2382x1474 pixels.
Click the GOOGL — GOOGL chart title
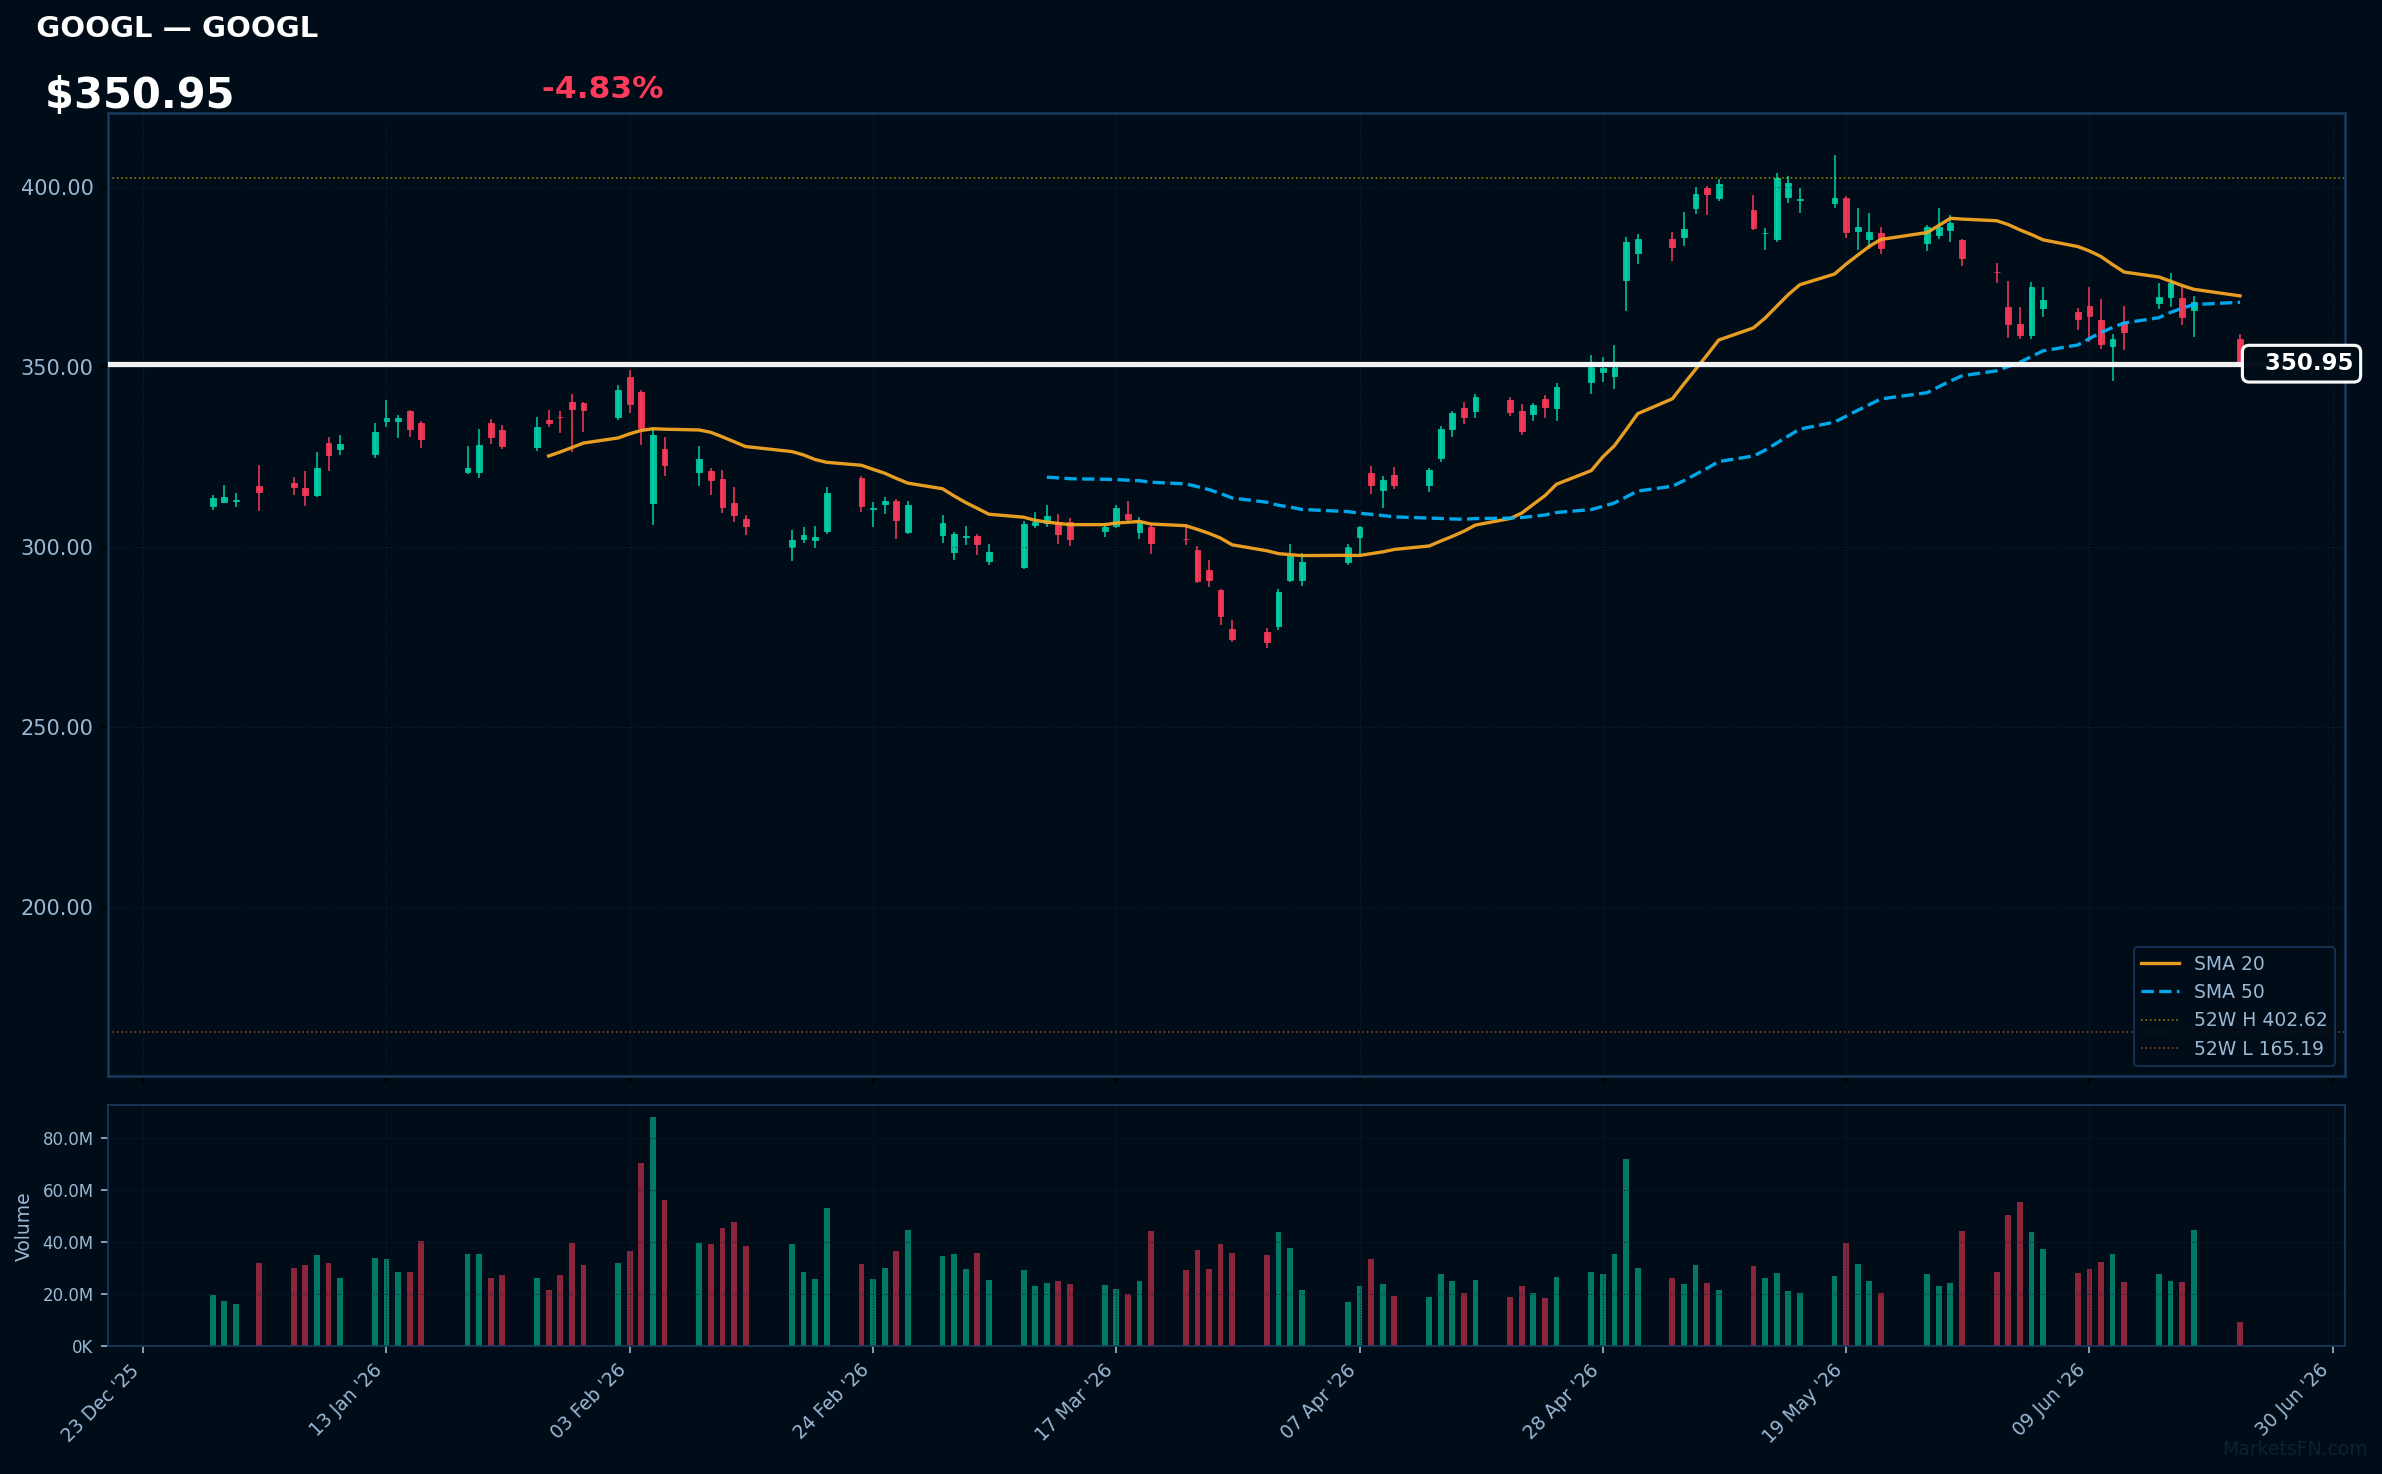click(177, 27)
